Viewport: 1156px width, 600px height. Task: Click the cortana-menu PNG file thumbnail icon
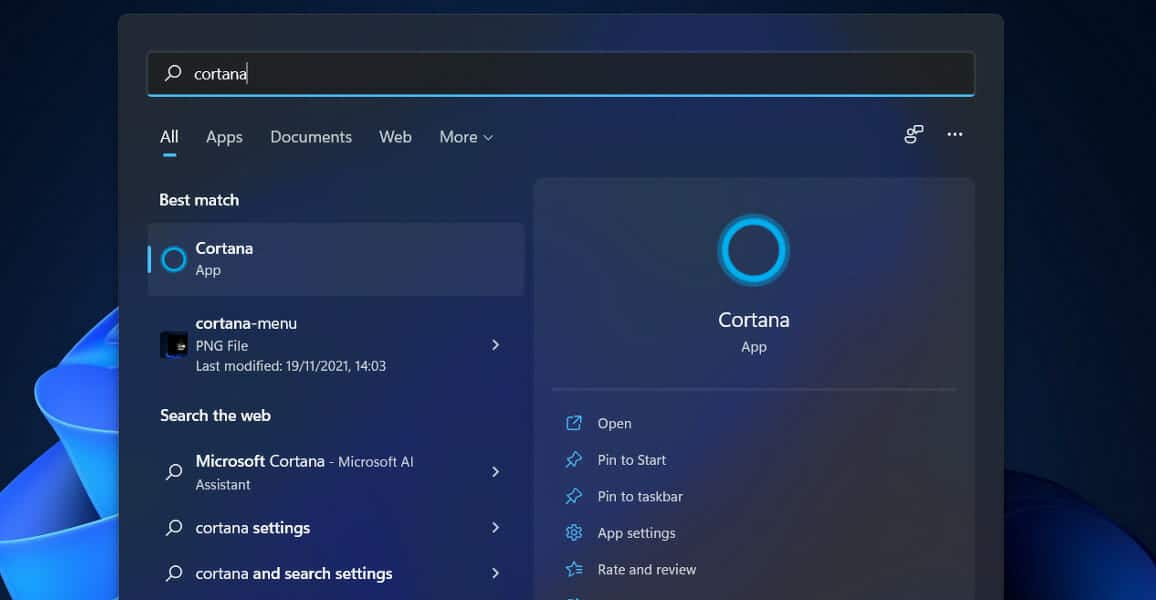coord(173,344)
